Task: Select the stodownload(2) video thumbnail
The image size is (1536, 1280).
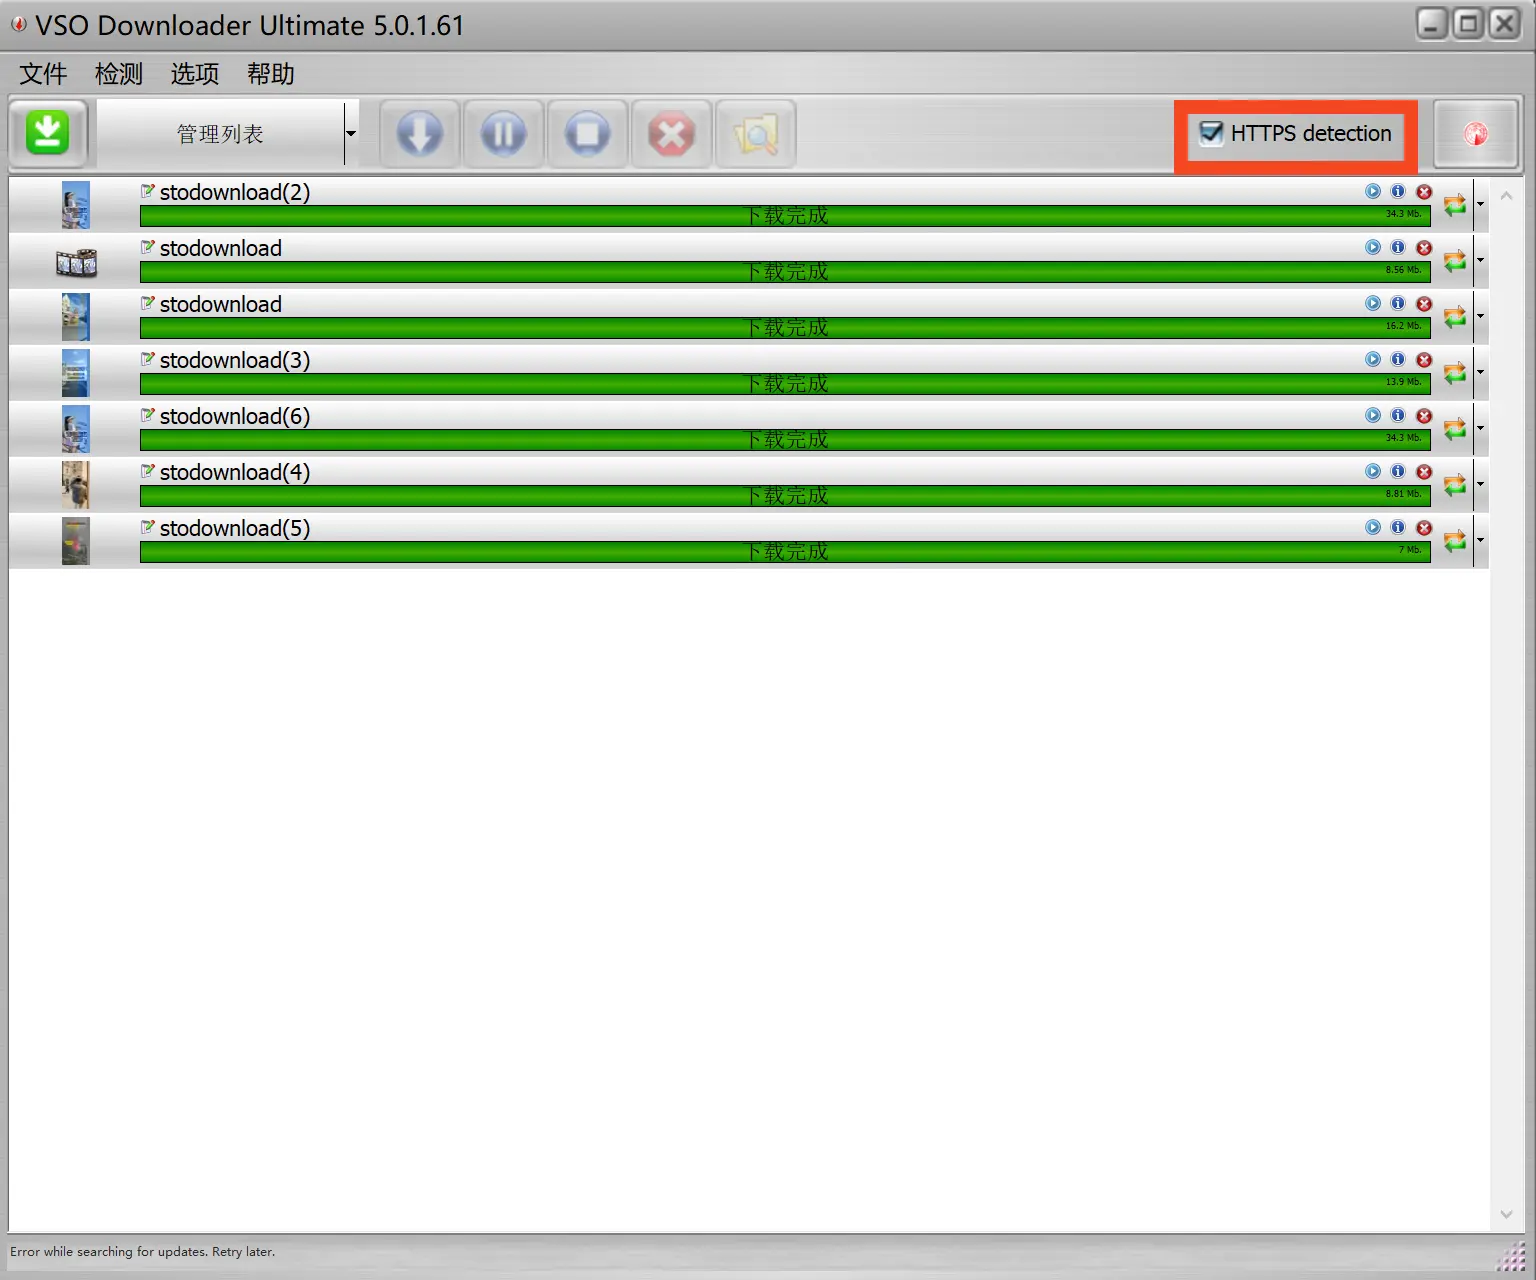Action: (76, 205)
